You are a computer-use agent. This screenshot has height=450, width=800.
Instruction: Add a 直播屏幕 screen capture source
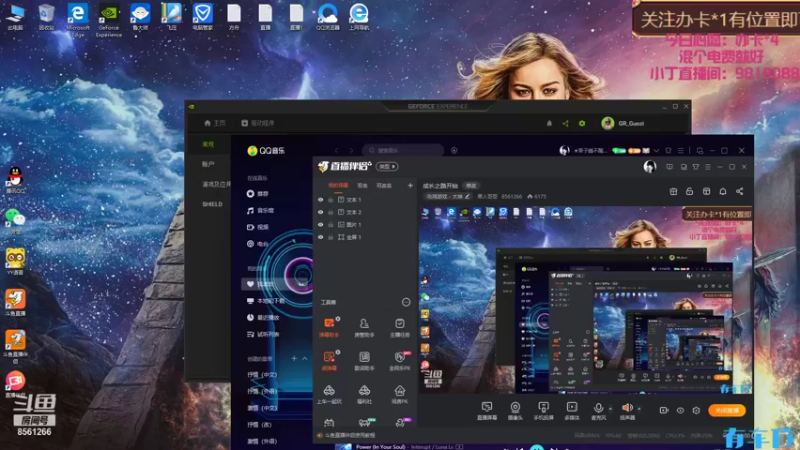coord(487,410)
